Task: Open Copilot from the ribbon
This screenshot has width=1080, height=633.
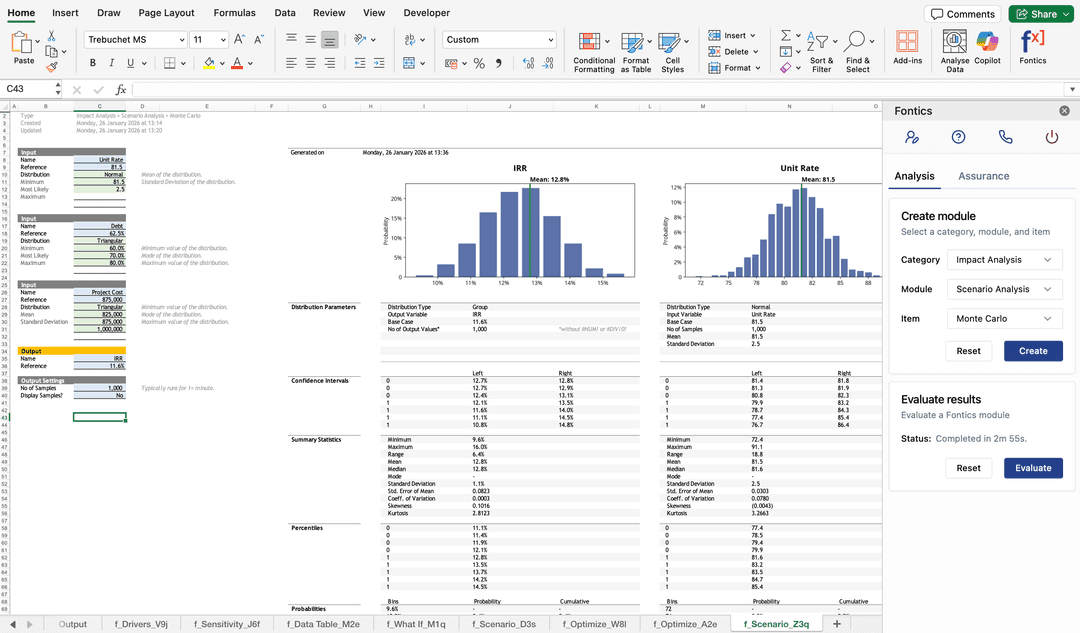Action: pos(987,48)
